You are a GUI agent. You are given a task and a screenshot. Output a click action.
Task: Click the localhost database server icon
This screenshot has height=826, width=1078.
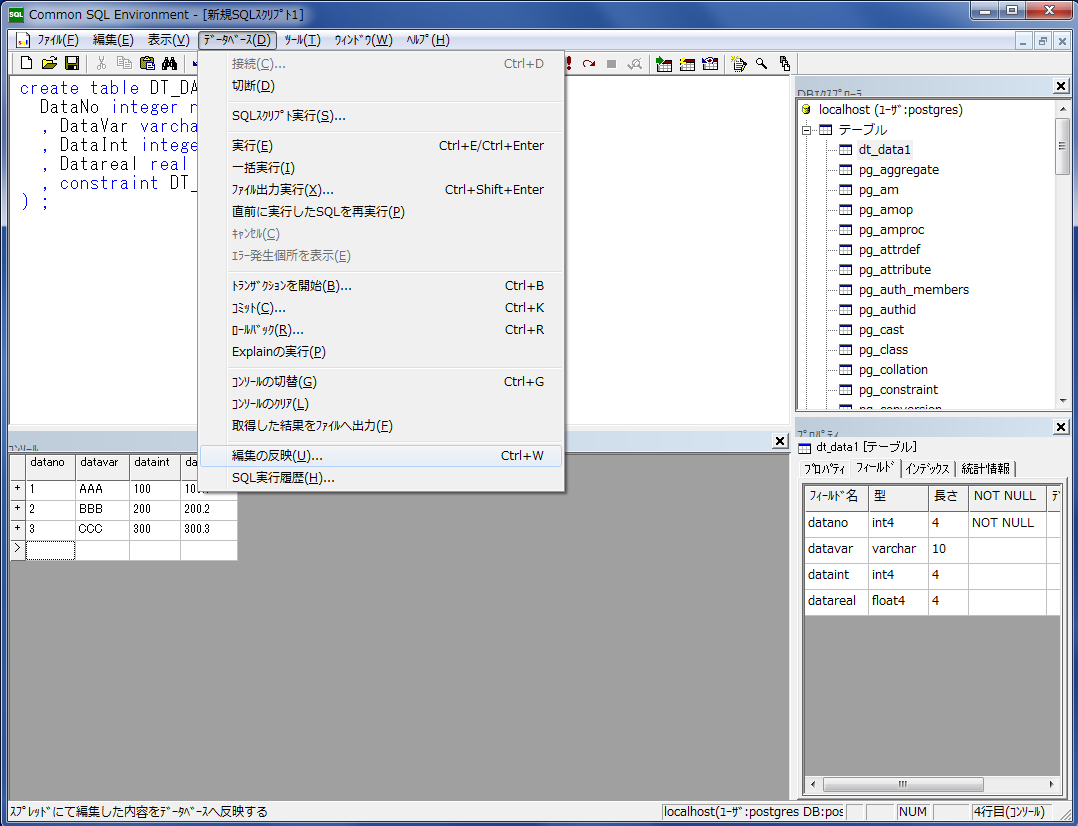(x=806, y=110)
